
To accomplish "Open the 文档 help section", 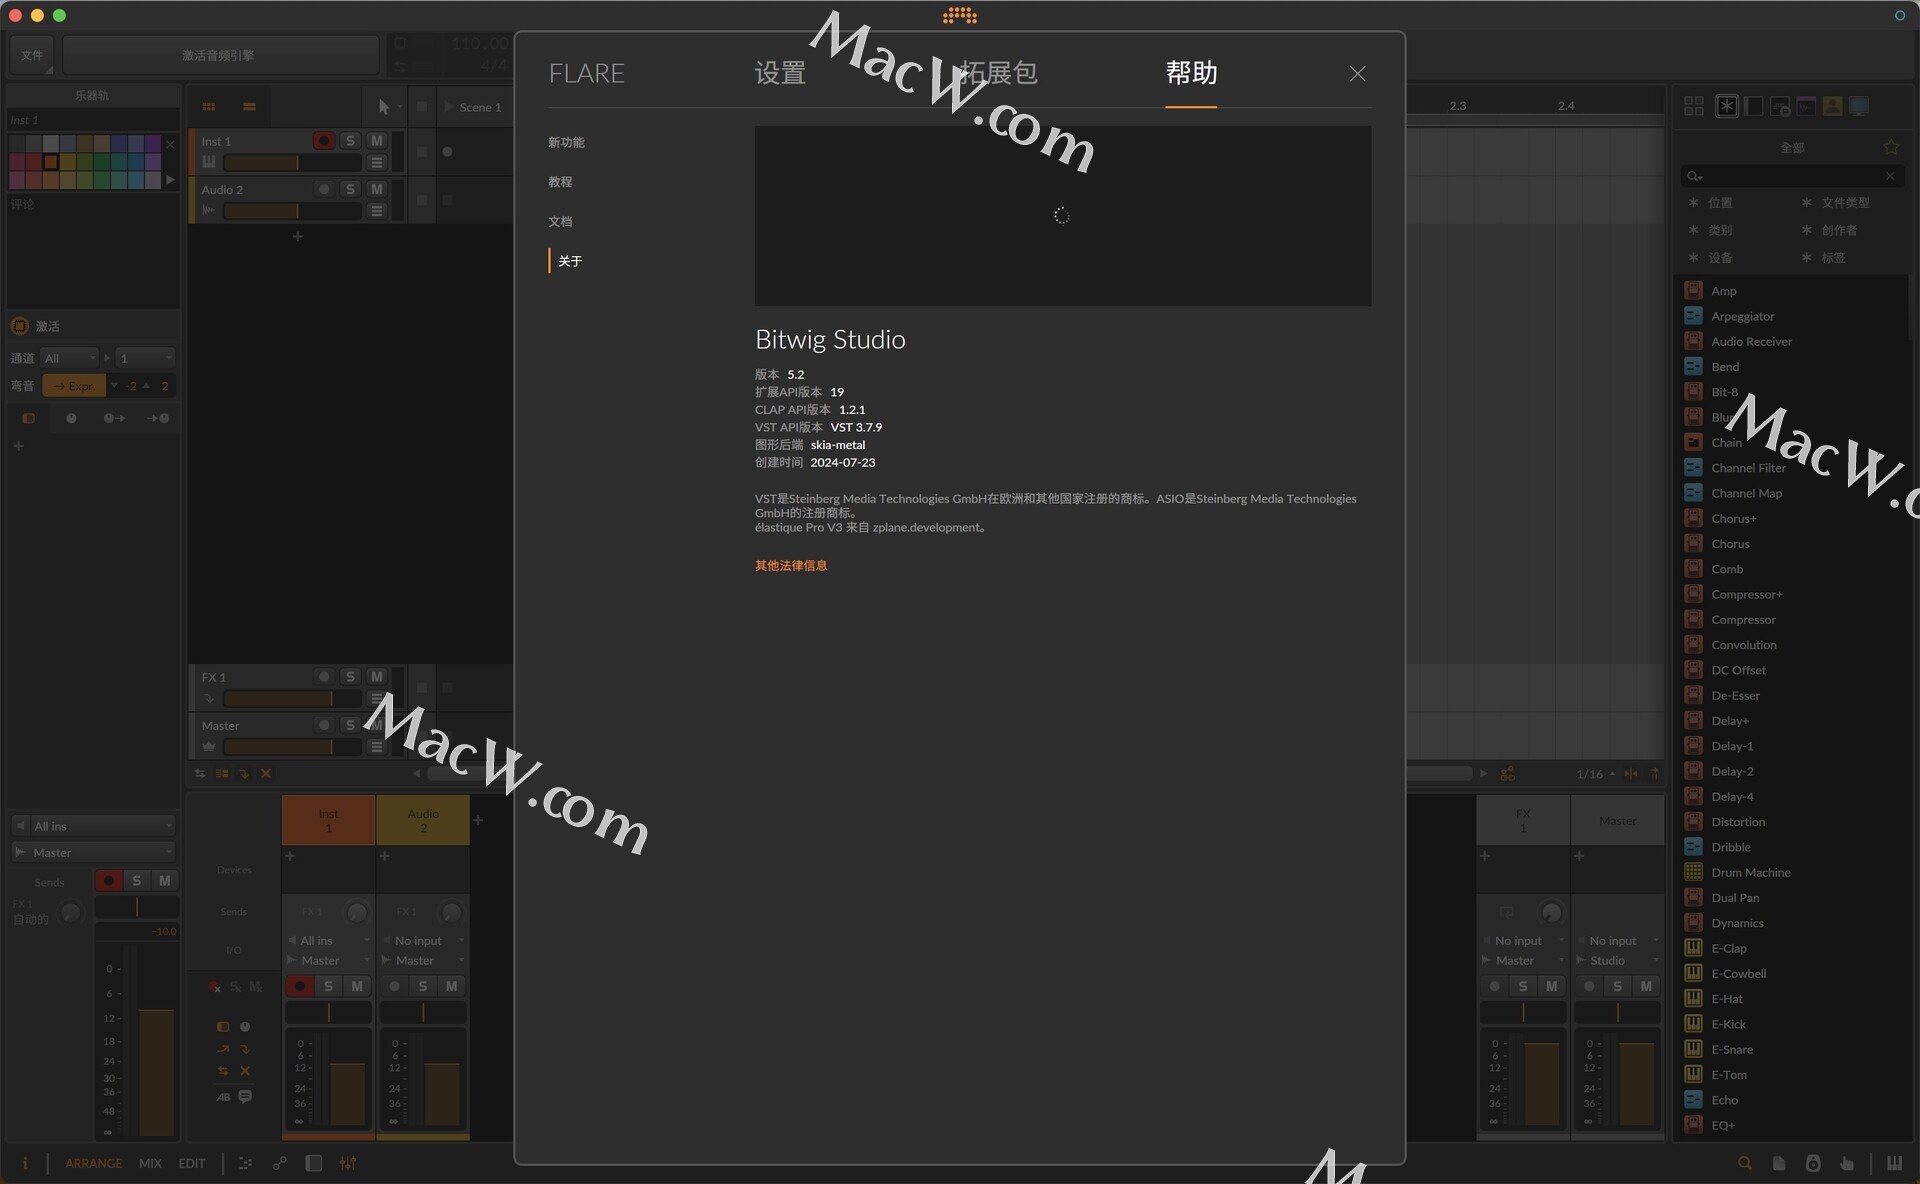I will (x=560, y=222).
